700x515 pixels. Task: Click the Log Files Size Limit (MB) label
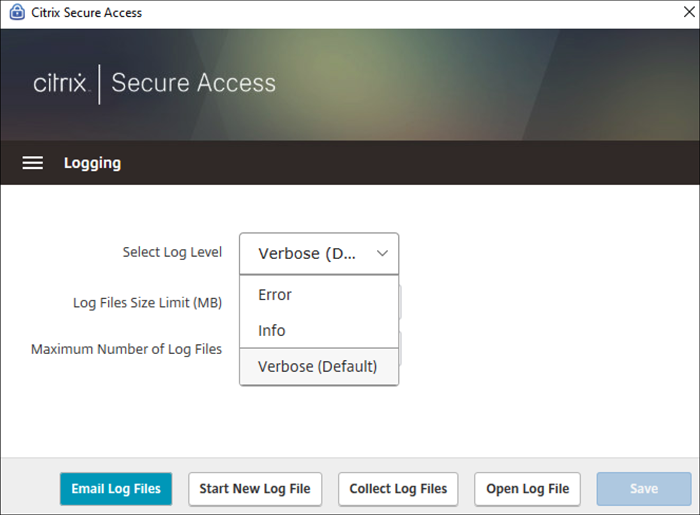pos(147,302)
